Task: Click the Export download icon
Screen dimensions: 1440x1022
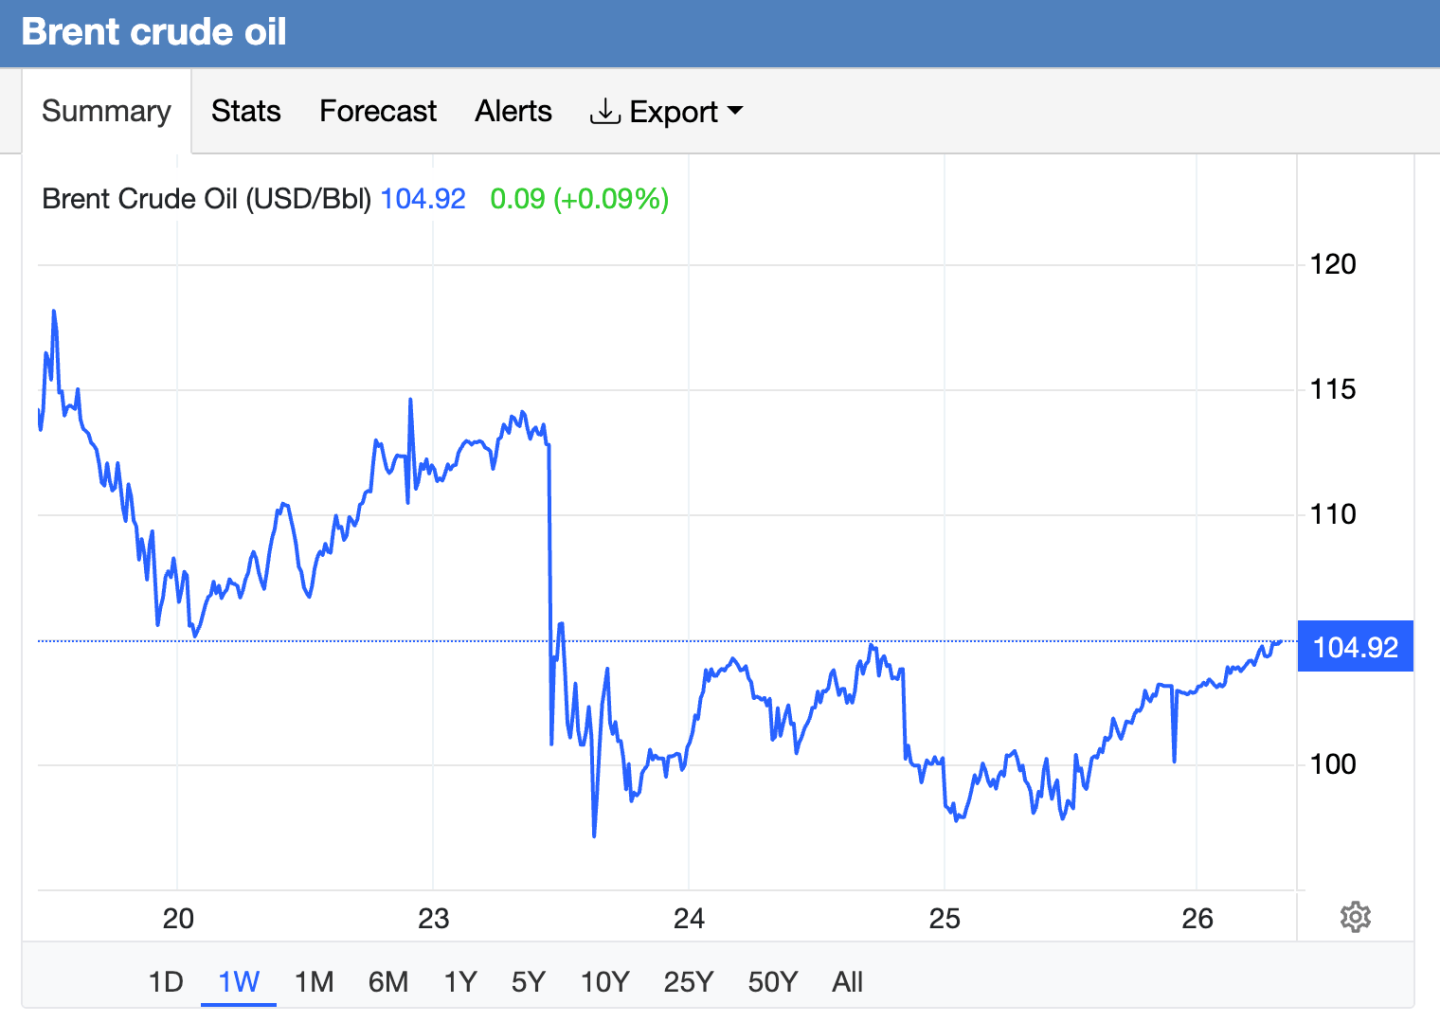Action: click(x=604, y=111)
